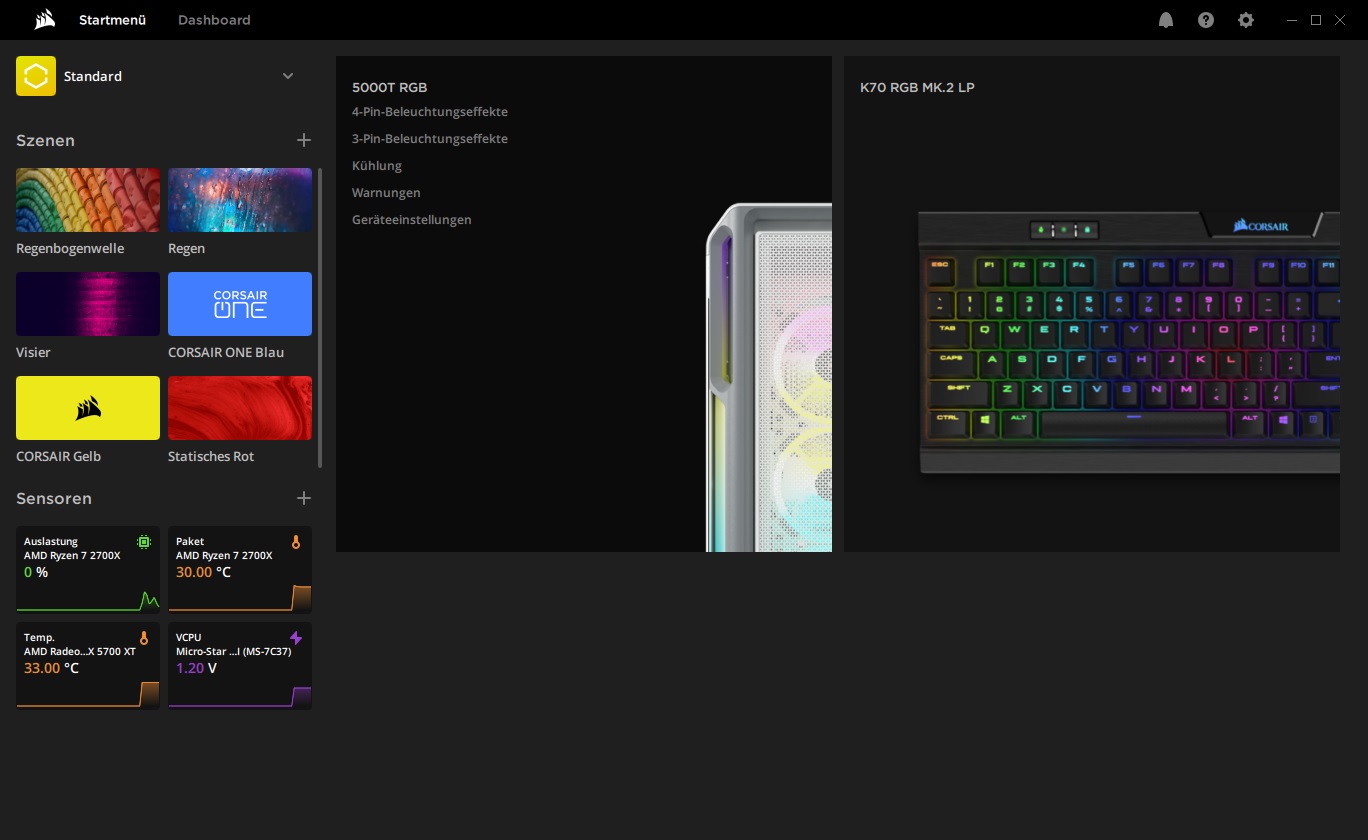The image size is (1368, 840).
Task: Open the Warnungen section
Action: tap(386, 193)
